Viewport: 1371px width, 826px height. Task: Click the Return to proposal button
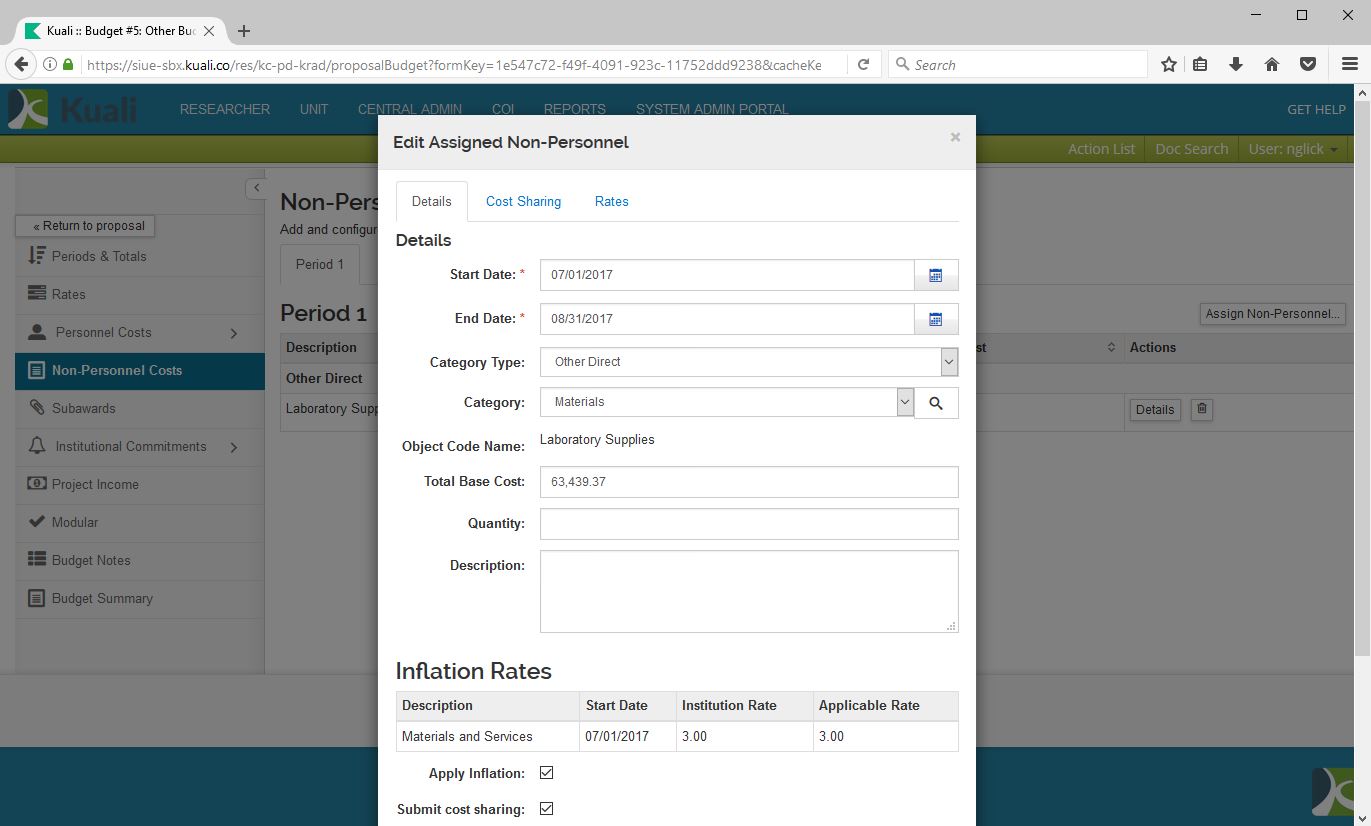85,226
